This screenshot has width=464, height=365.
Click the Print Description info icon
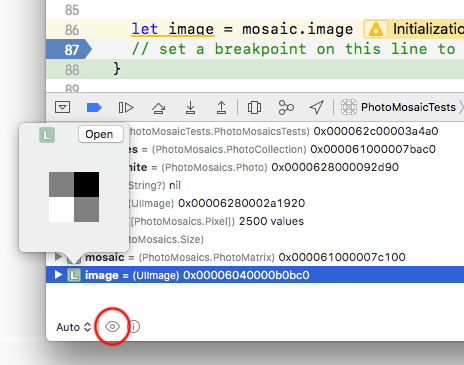[x=134, y=327]
